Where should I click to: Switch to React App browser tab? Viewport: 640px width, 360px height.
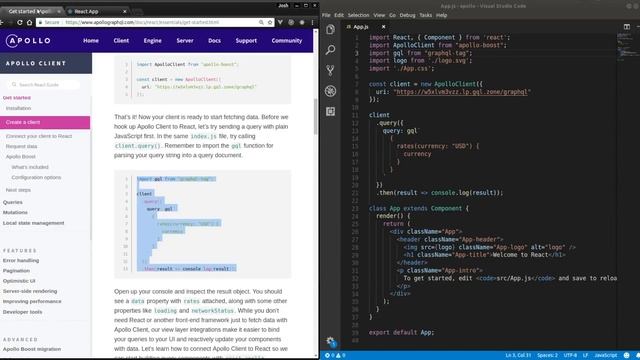click(x=96, y=11)
